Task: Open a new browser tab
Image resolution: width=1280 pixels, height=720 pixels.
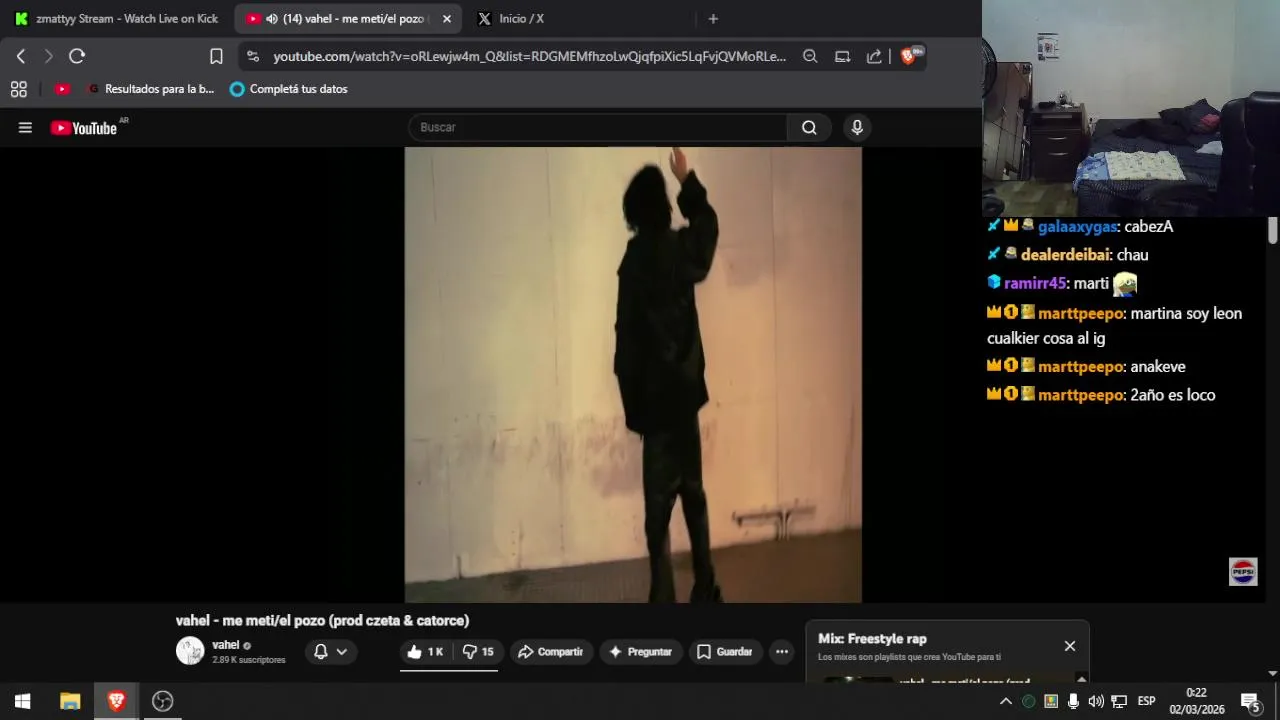Action: pos(713,19)
